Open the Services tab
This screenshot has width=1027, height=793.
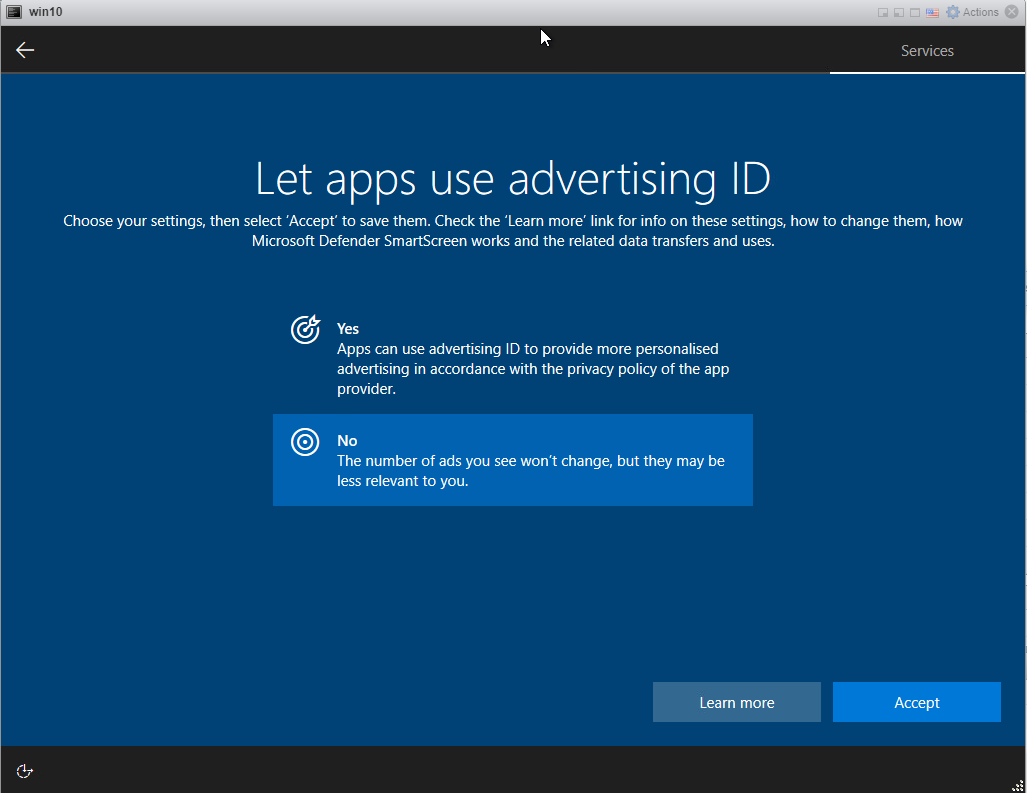927,50
